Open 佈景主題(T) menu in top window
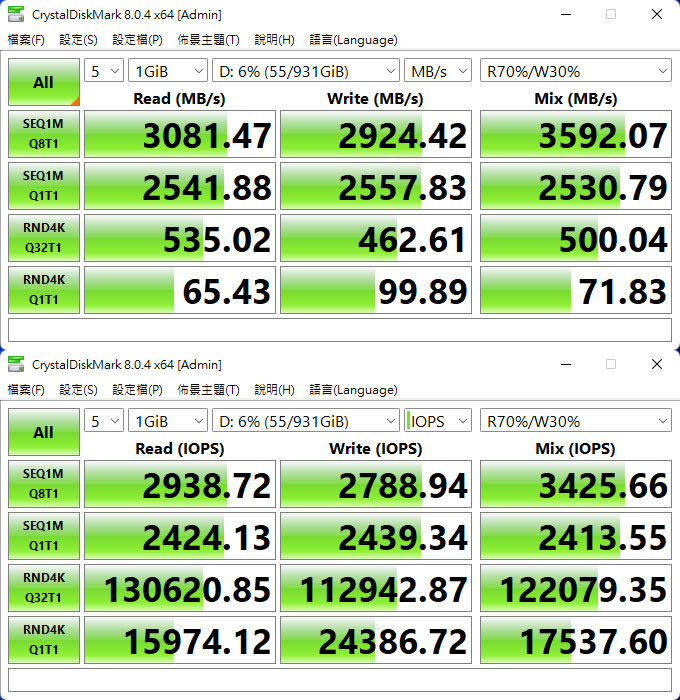 (x=208, y=40)
